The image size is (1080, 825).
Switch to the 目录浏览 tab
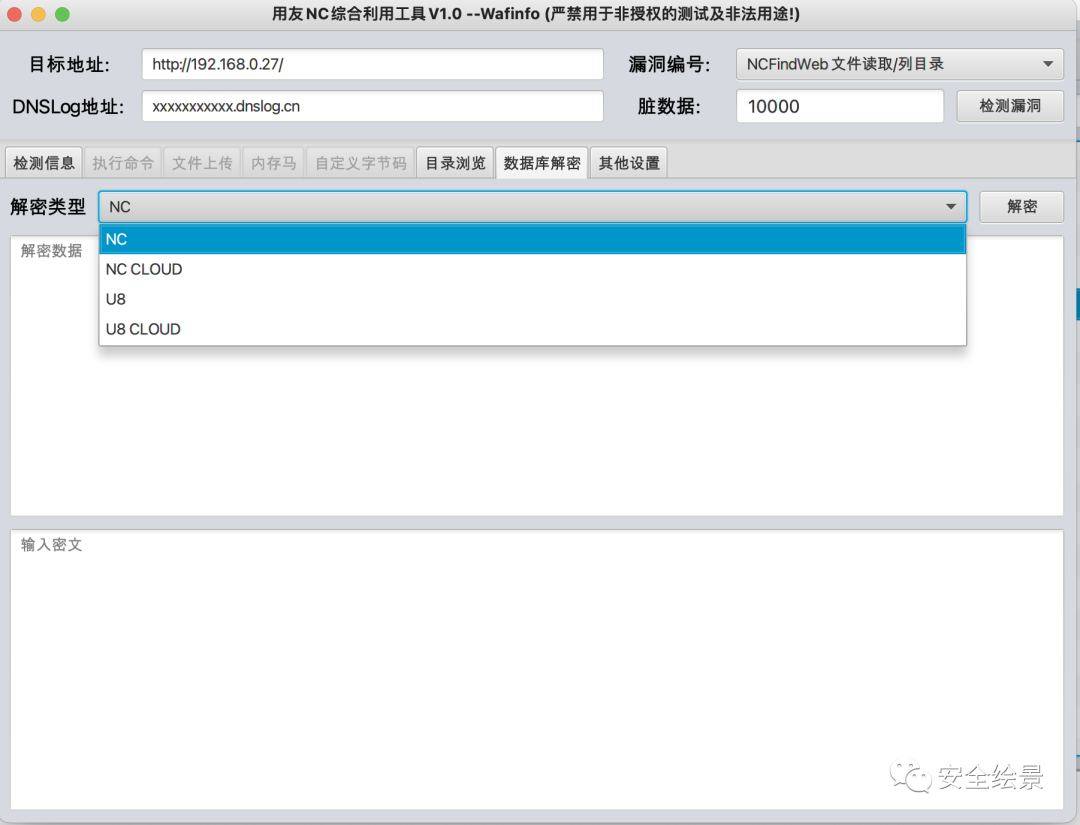[x=455, y=163]
